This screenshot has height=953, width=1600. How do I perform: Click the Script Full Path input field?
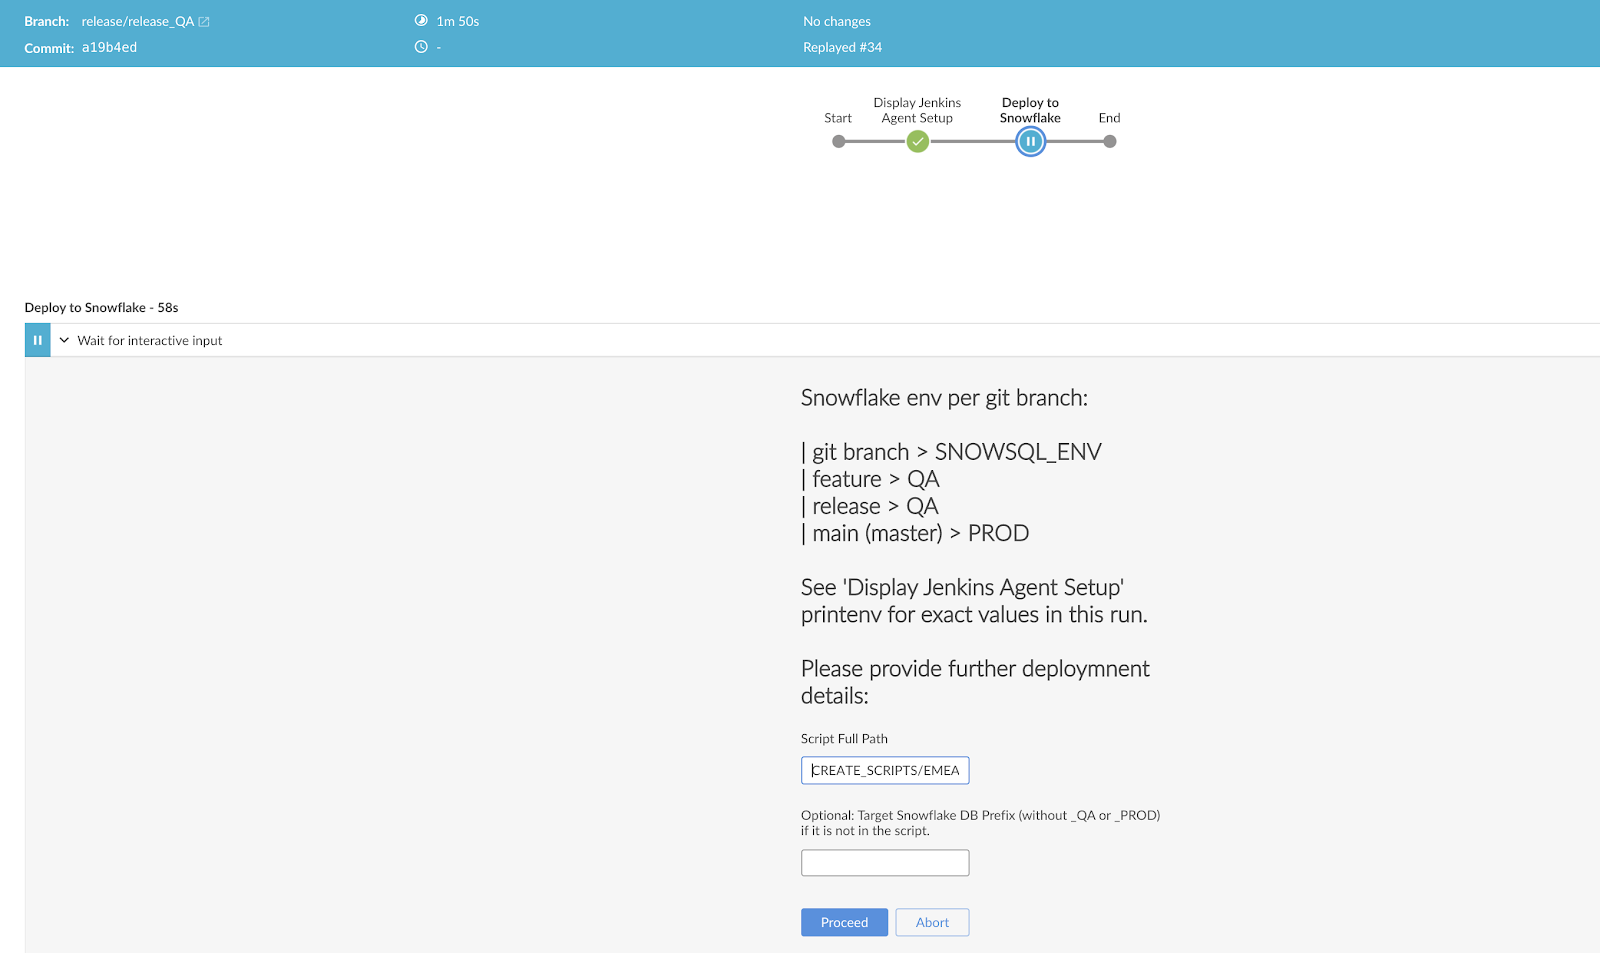click(885, 770)
